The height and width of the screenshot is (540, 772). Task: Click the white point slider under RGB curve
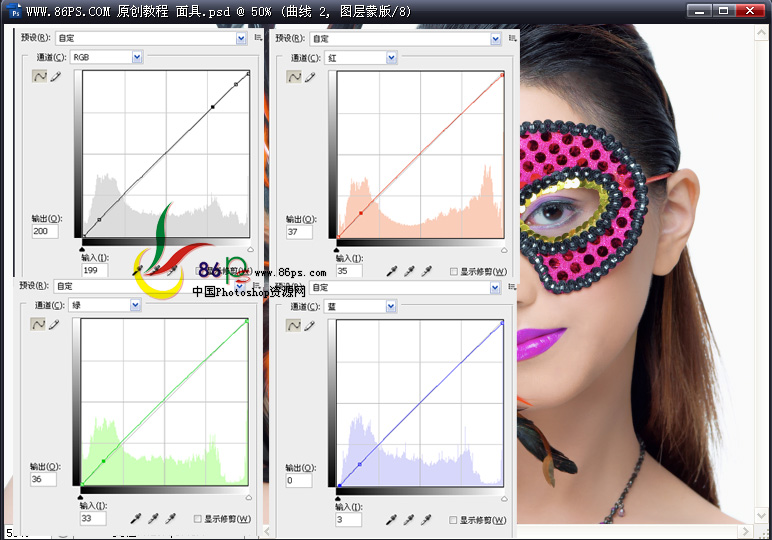(x=250, y=250)
